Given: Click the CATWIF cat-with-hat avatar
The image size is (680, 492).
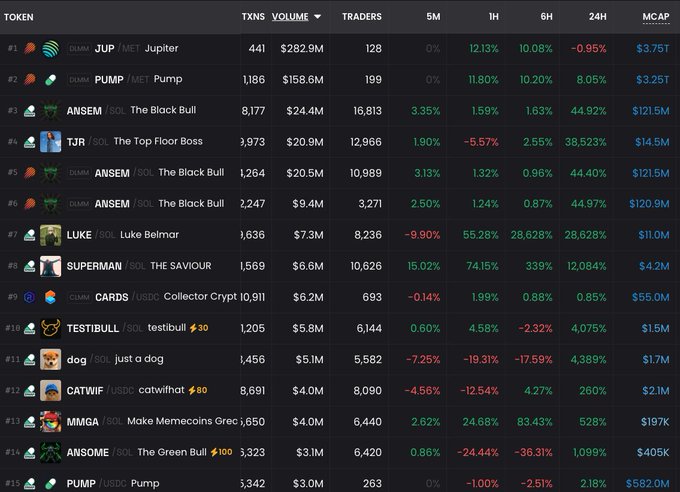Looking at the screenshot, I should pyautogui.click(x=51, y=390).
